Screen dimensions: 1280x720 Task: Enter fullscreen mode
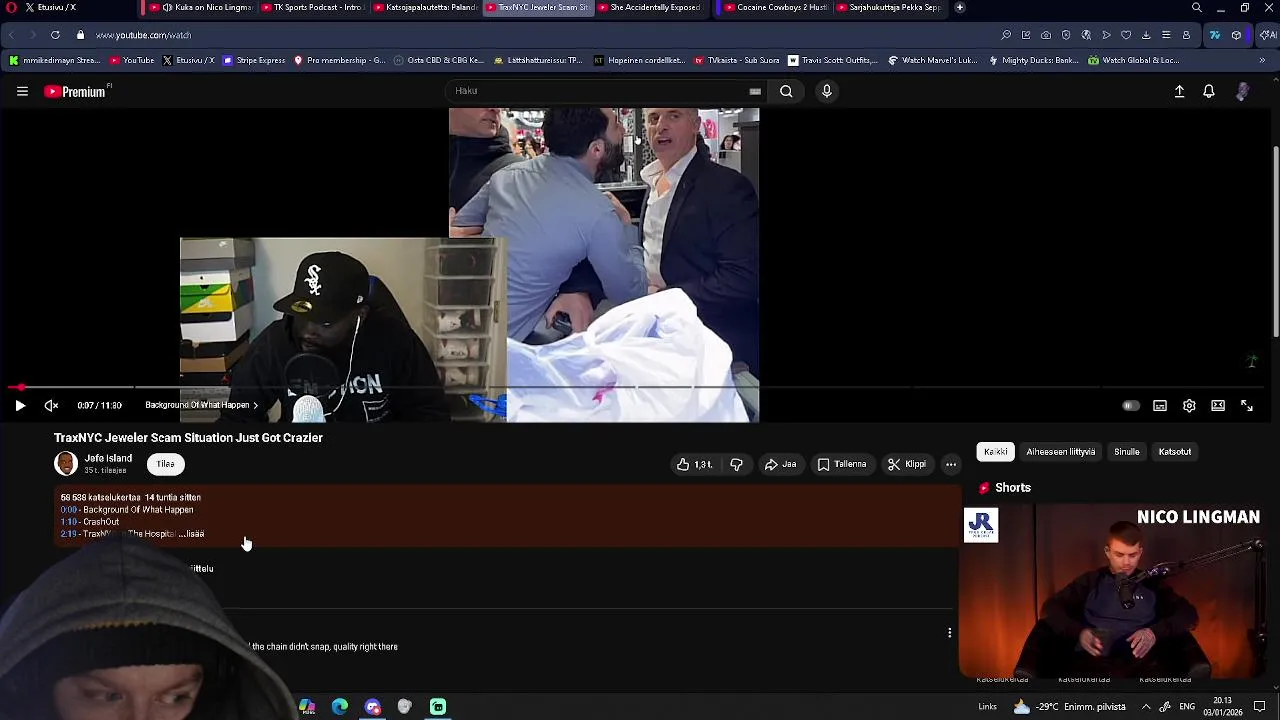point(1247,406)
